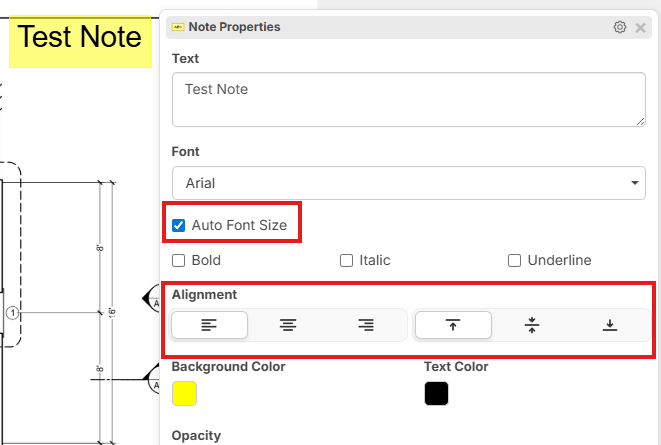Select right text alignment
661x445 pixels.
pos(366,325)
